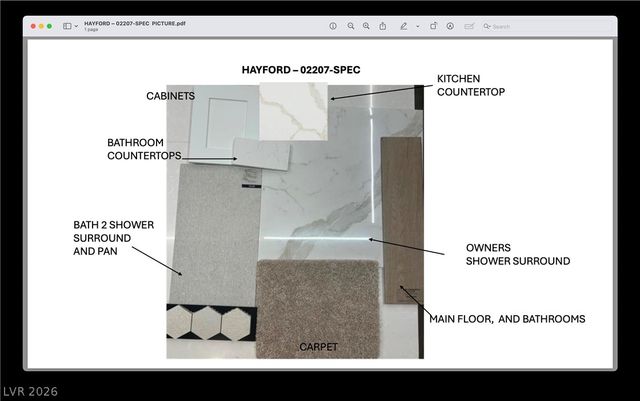Click the search magnifying glass icon
The image size is (640, 401).
[487, 26]
